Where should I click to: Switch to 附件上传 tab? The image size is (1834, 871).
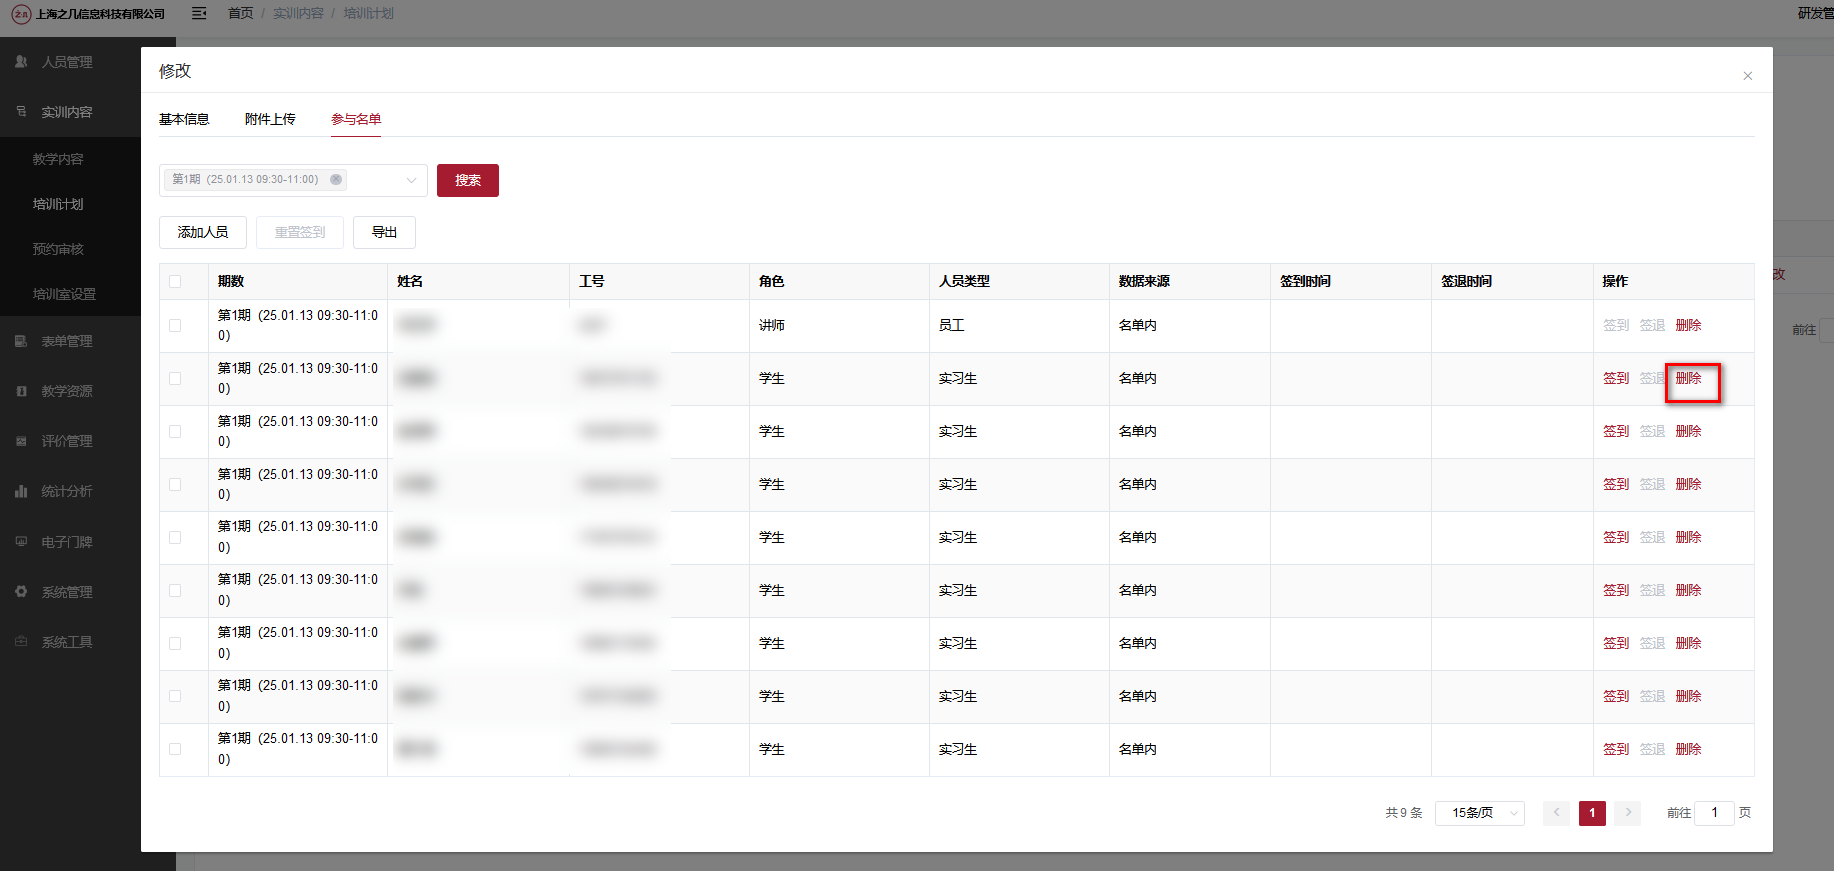270,119
